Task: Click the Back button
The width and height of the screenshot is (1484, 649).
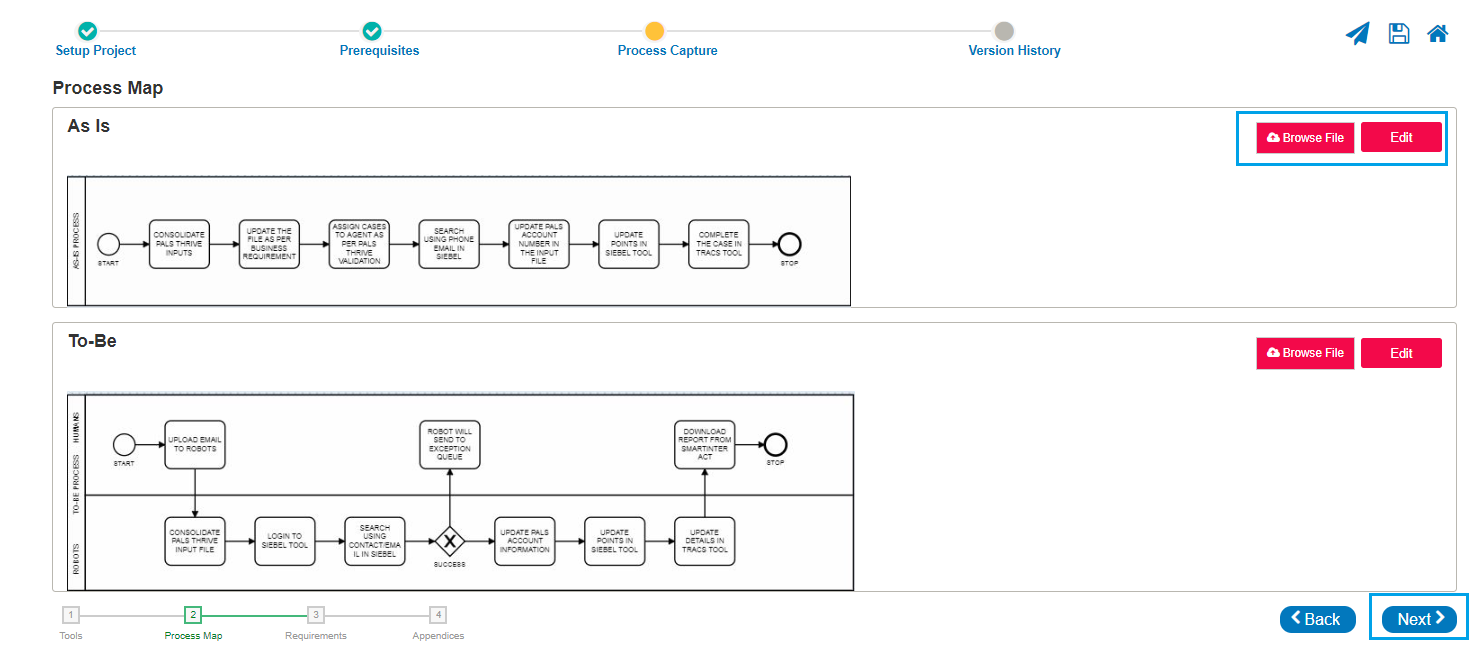Action: coord(1317,618)
